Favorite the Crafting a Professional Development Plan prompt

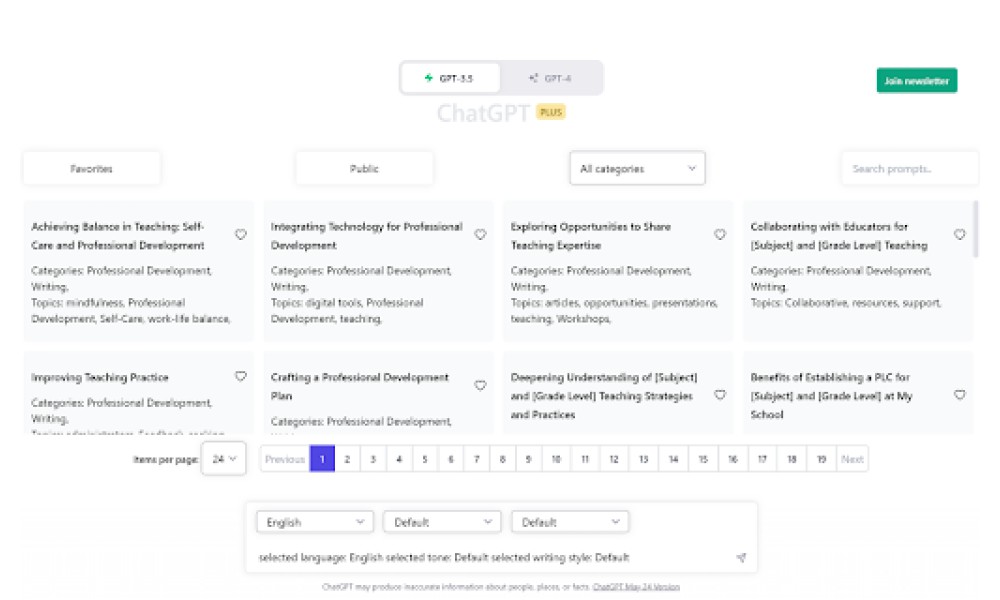(x=480, y=385)
